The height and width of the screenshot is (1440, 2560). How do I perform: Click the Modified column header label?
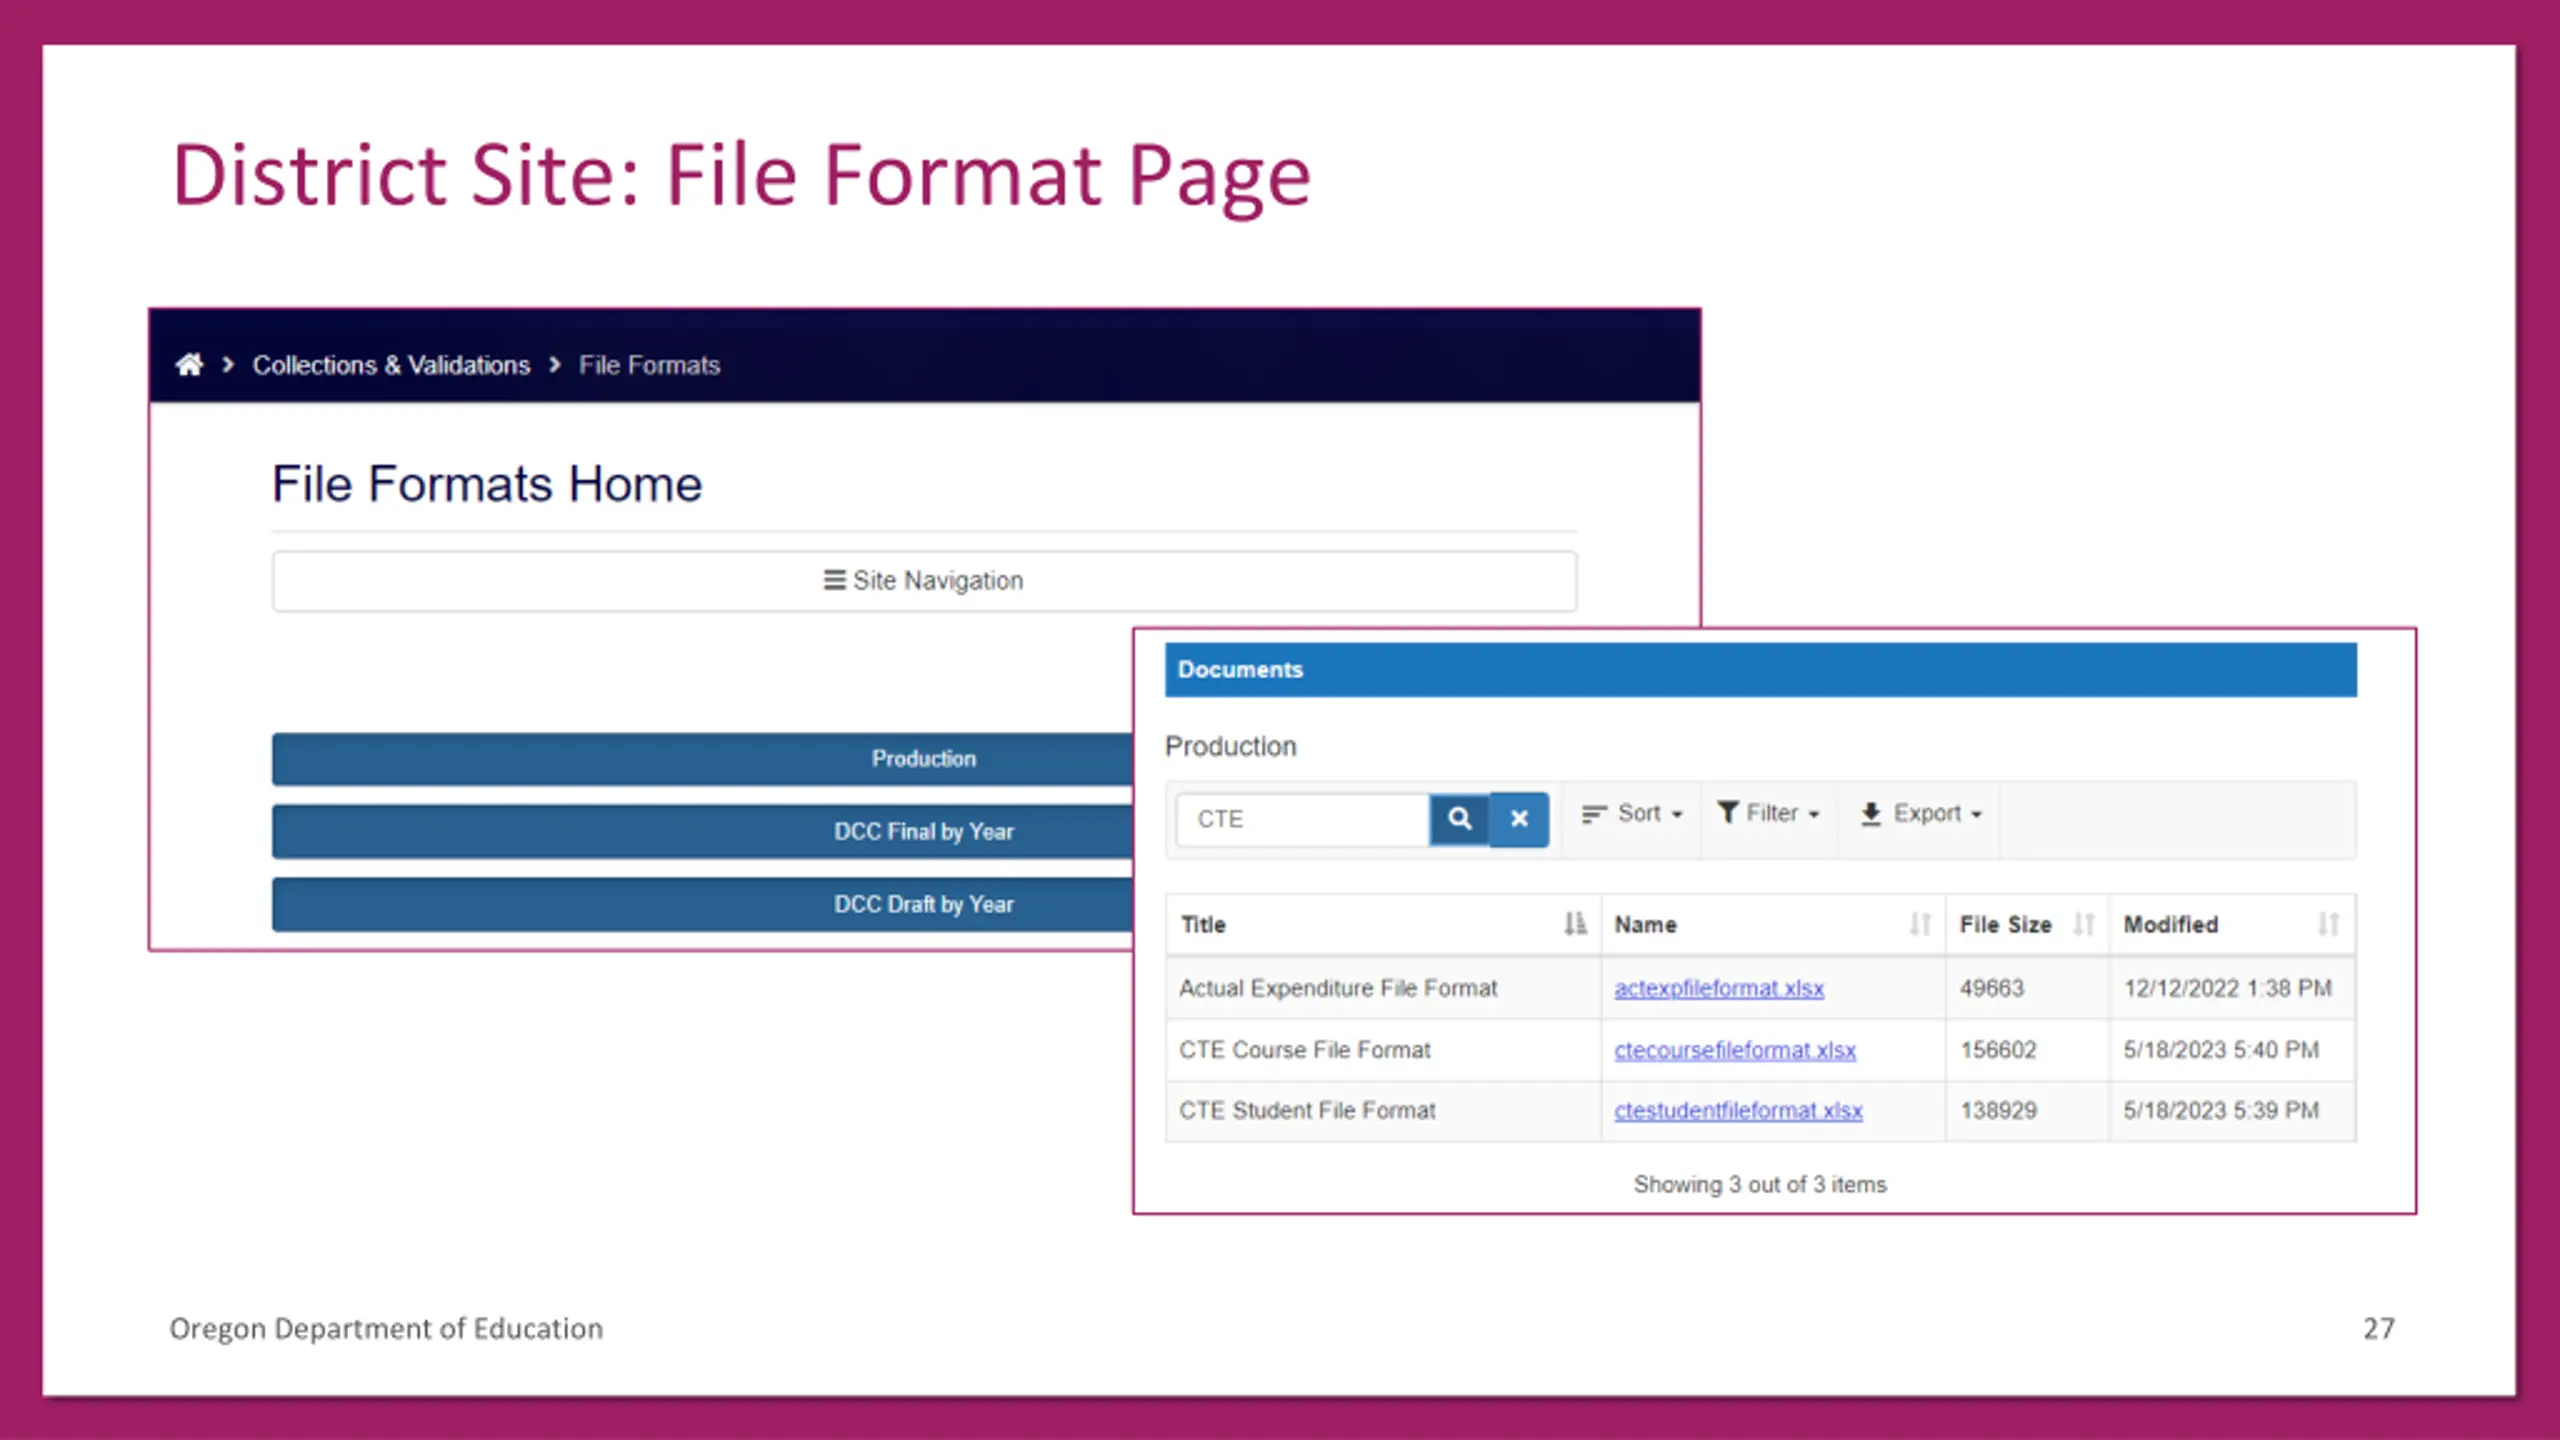[2171, 925]
